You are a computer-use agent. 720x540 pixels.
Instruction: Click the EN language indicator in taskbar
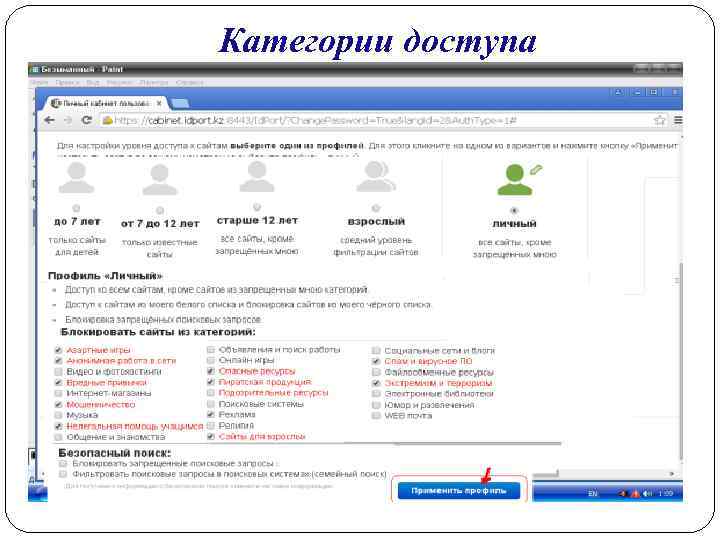point(593,493)
